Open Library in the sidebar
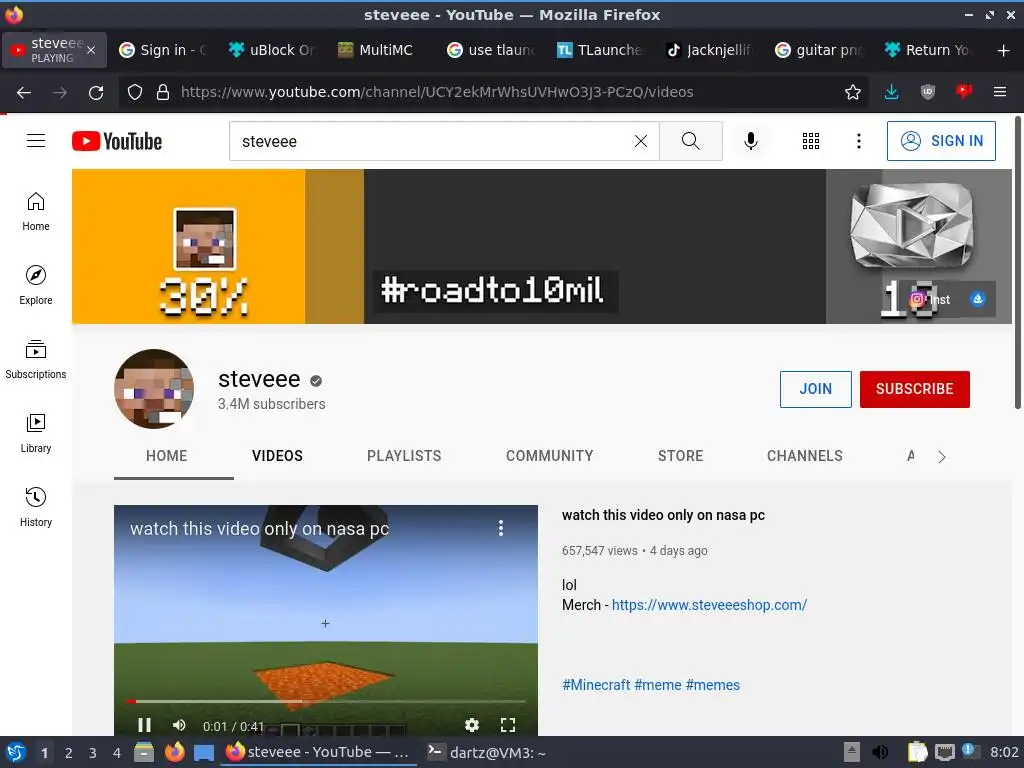 point(36,433)
